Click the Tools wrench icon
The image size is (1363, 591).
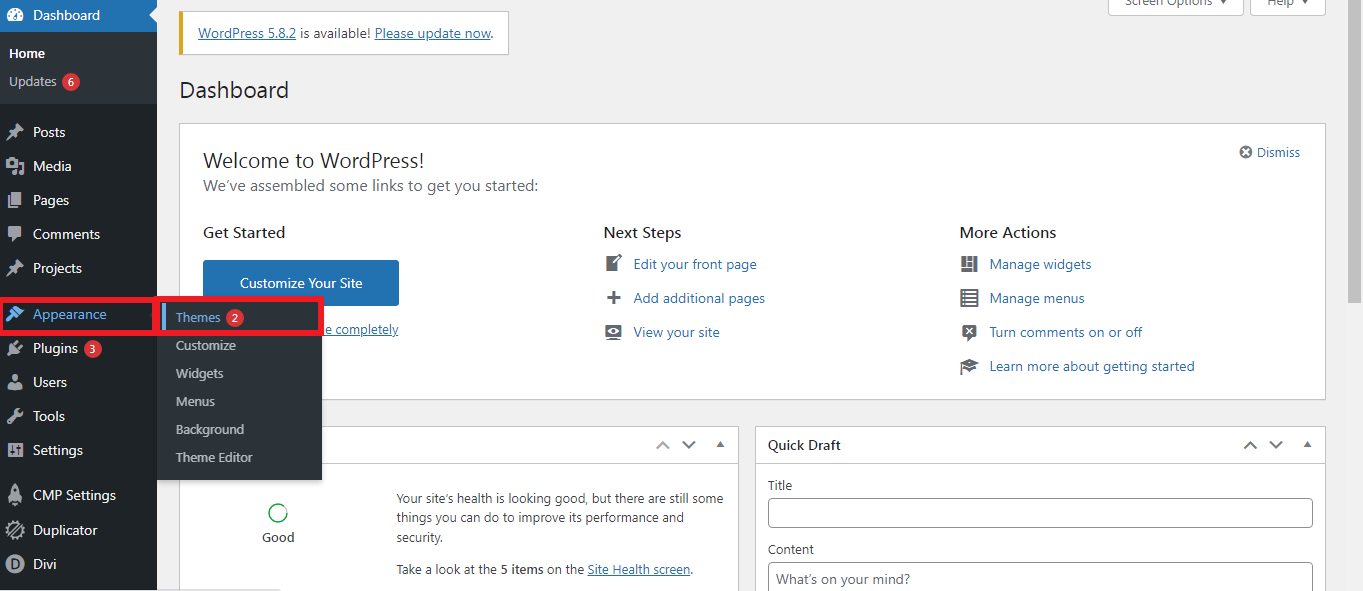(15, 416)
